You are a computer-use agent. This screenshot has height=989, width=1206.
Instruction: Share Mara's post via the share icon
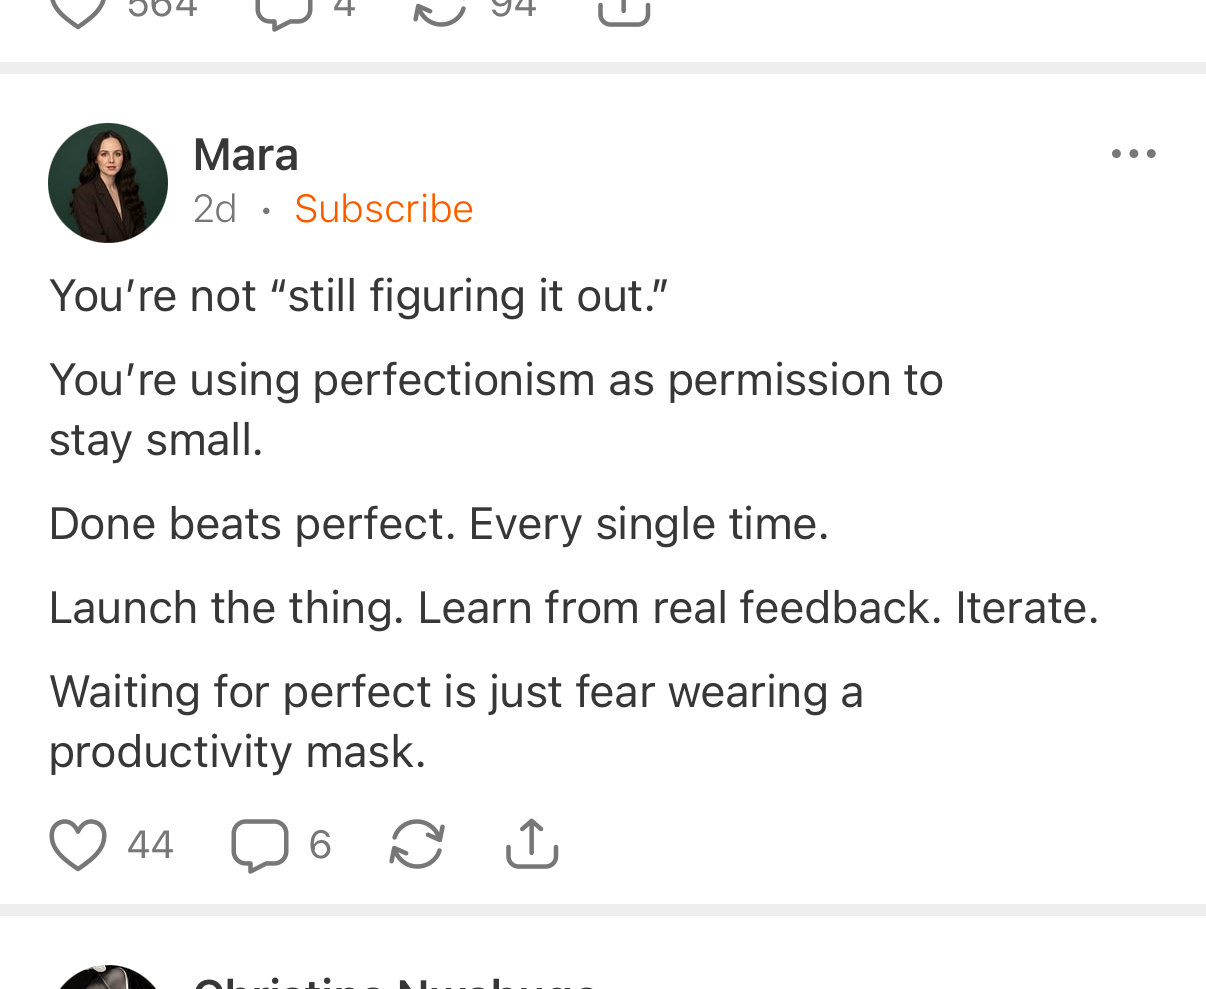coord(532,845)
